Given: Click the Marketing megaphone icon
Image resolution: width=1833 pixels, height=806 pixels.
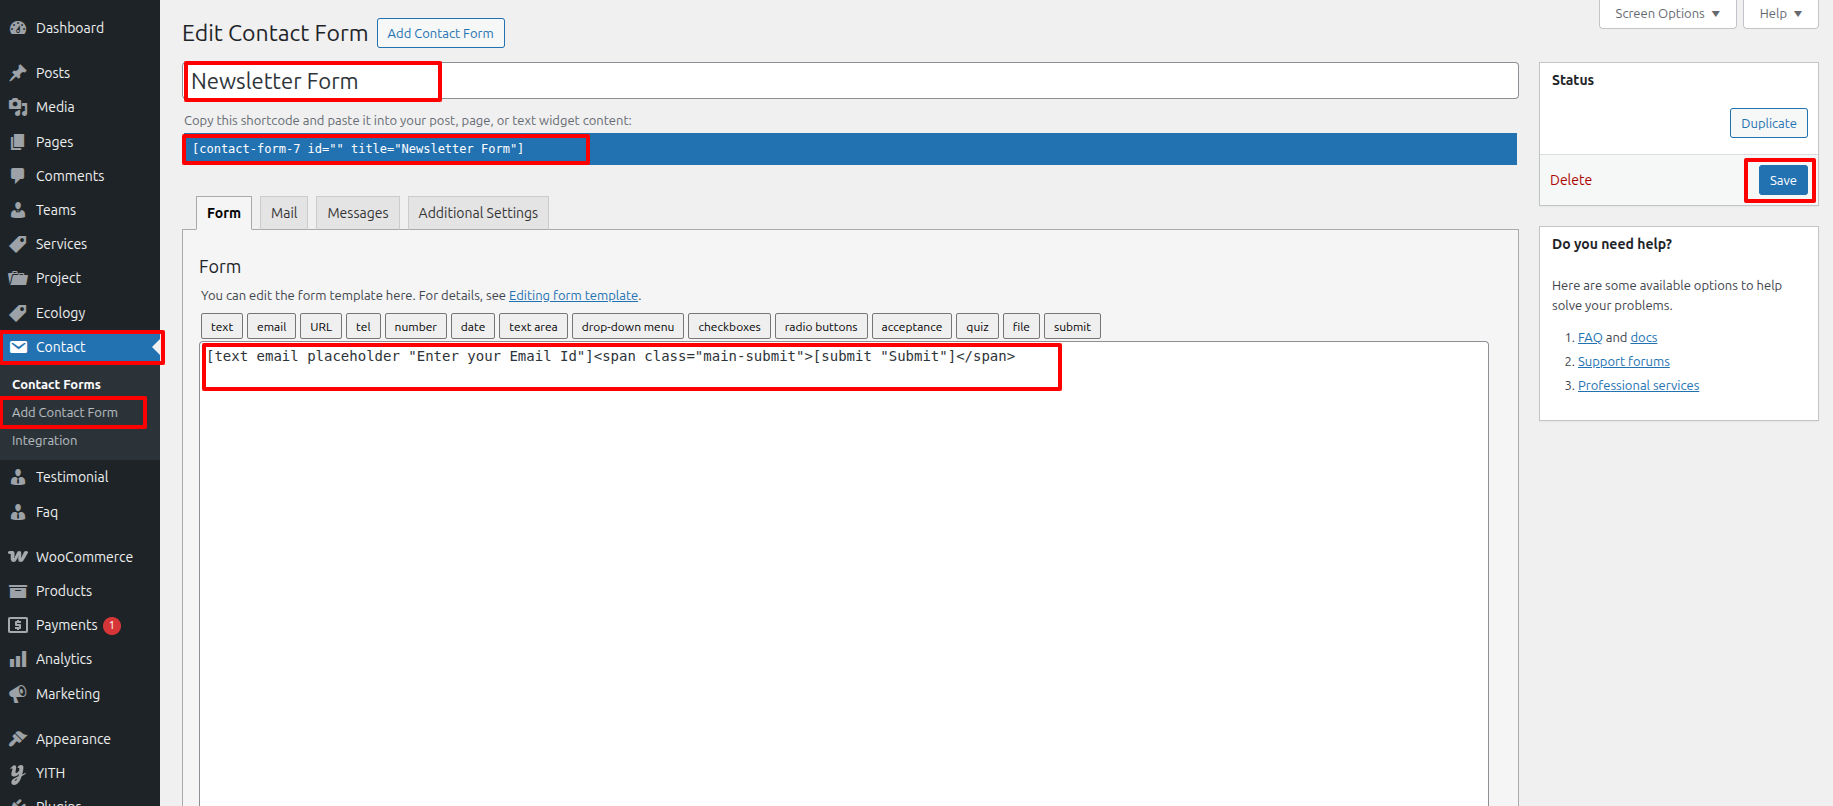Looking at the screenshot, I should point(18,694).
